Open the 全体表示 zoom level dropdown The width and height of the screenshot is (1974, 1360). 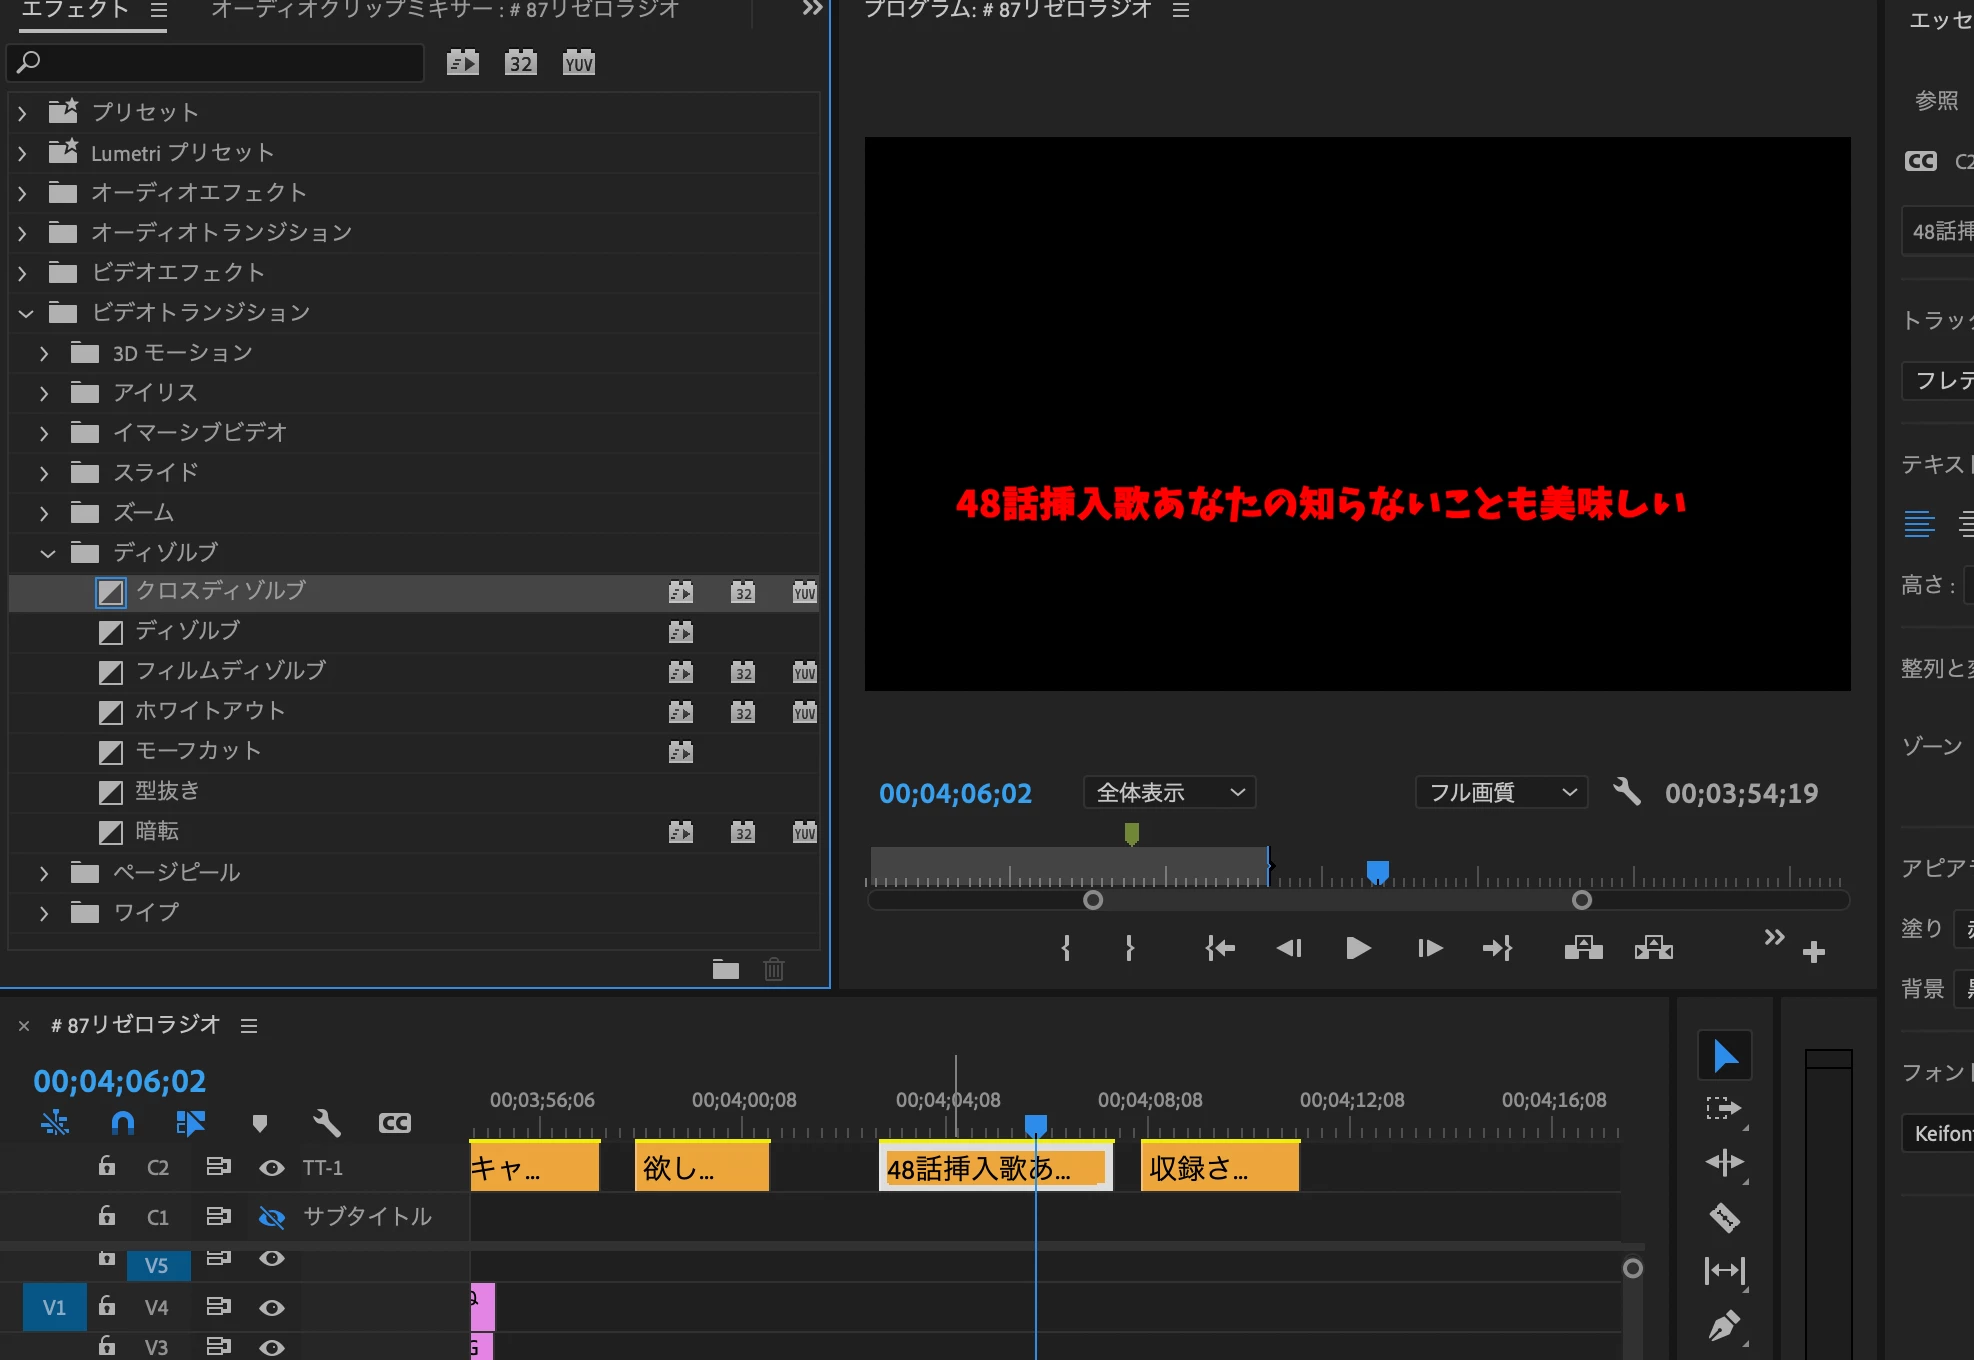pyautogui.click(x=1169, y=793)
